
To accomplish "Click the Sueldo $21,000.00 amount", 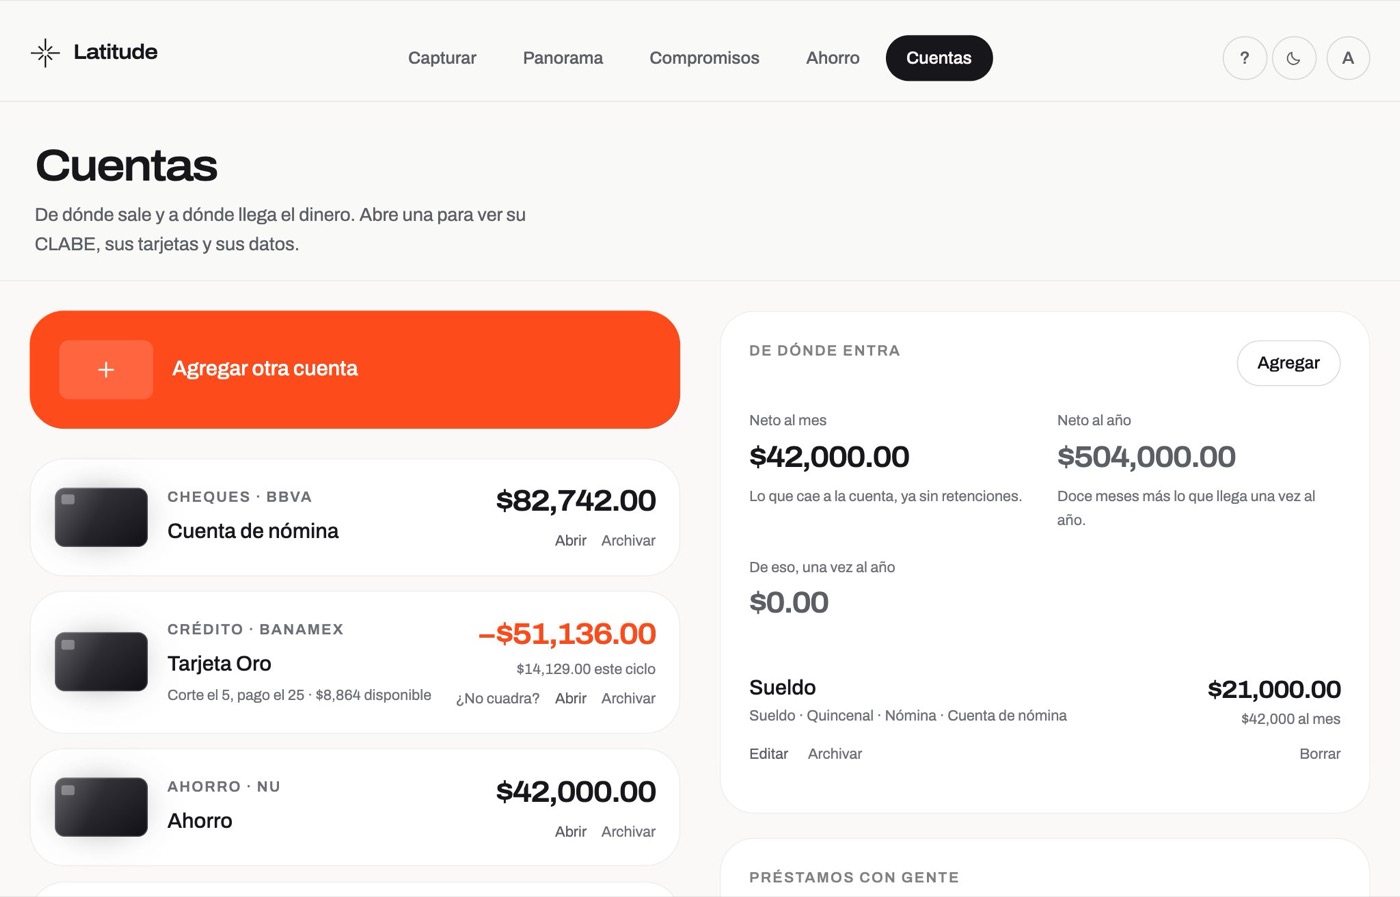I will [x=1274, y=690].
